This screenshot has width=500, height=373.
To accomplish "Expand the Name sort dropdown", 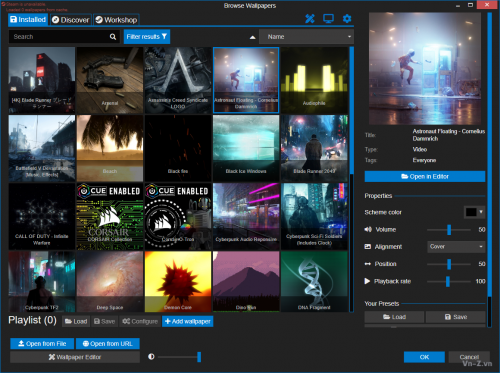I will 306,37.
